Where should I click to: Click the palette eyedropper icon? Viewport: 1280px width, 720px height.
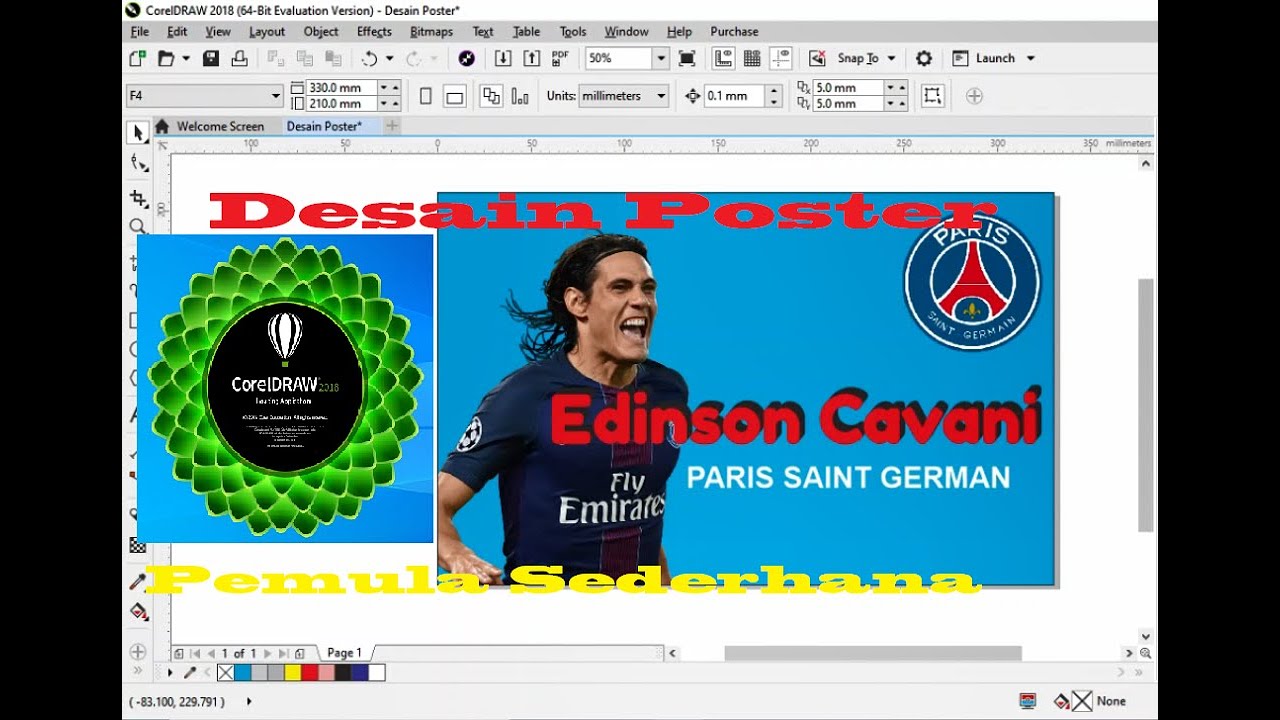pos(190,673)
